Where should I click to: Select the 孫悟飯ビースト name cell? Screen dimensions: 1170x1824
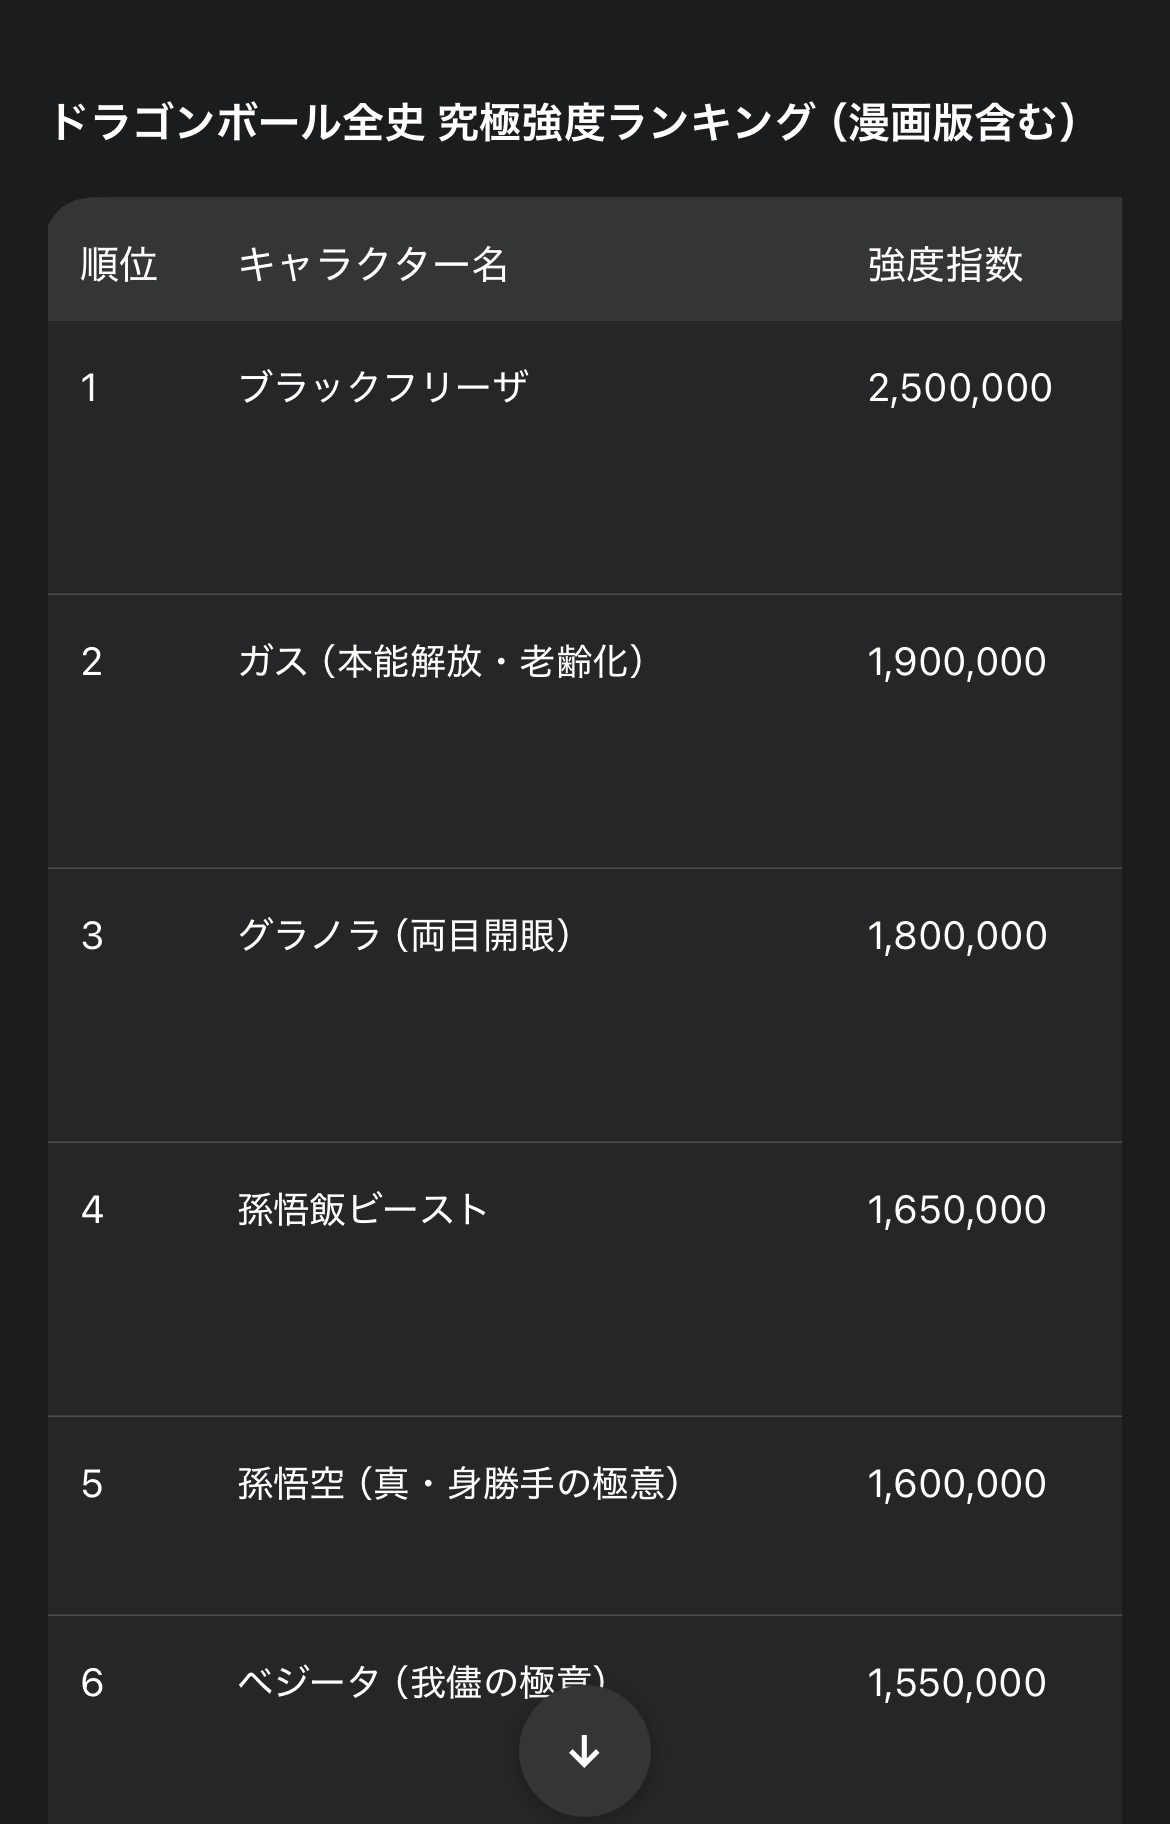[363, 1209]
